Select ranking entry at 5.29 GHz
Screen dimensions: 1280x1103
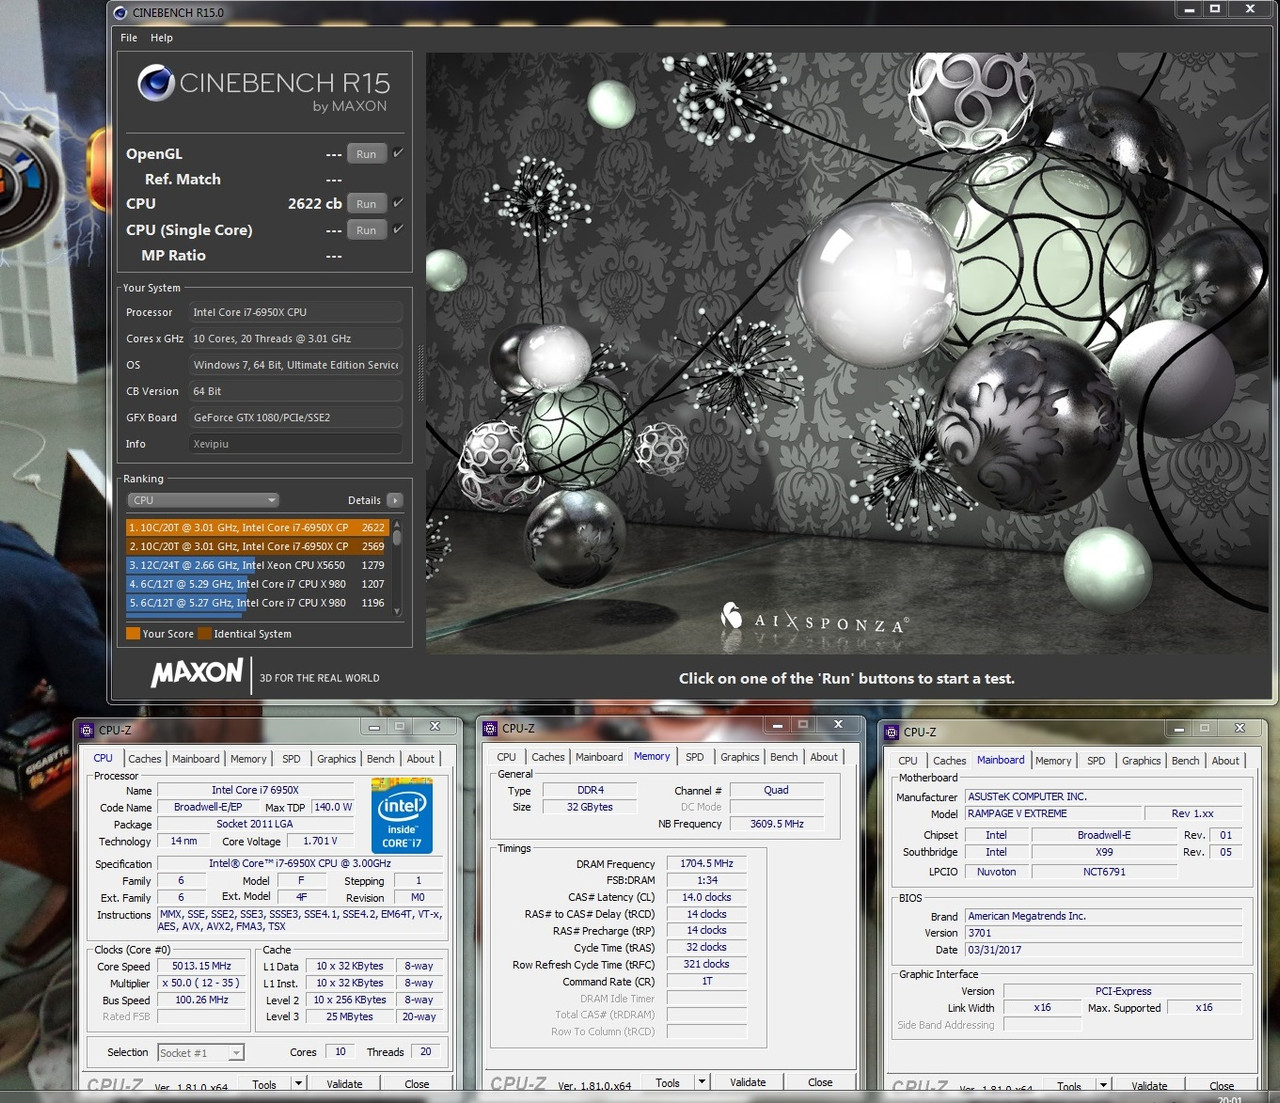click(257, 584)
